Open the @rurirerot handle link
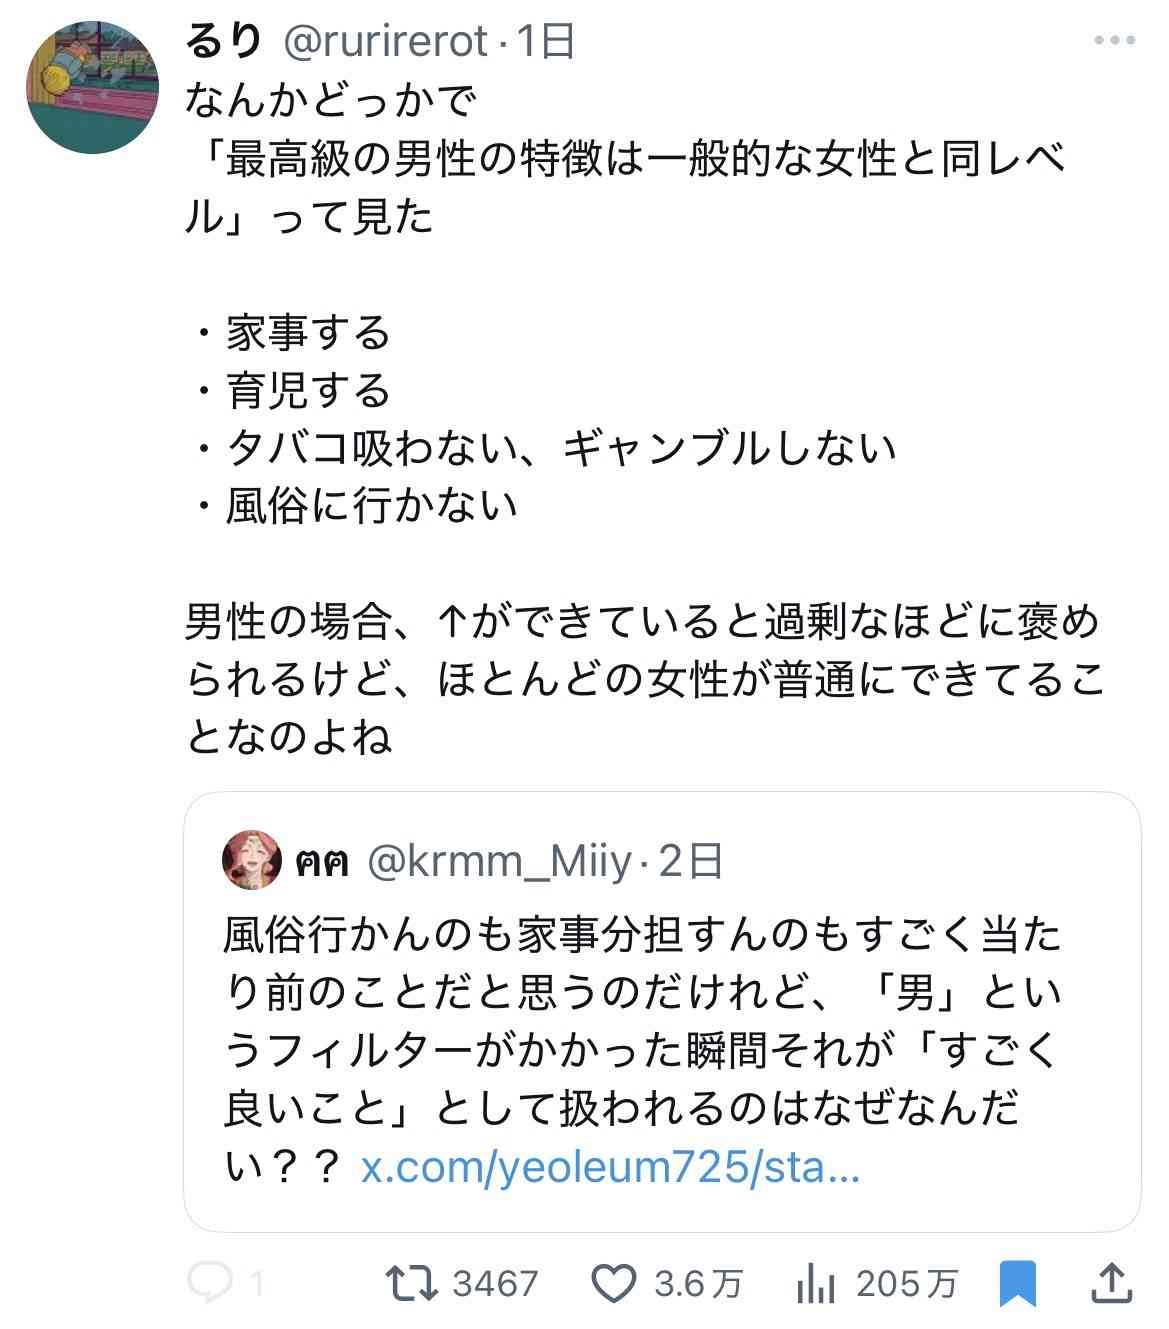The height and width of the screenshot is (1329, 1169). [x=386, y=41]
